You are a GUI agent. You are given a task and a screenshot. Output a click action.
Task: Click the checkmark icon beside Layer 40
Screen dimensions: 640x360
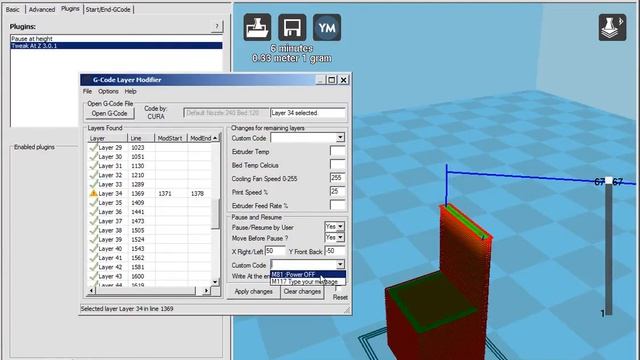coord(93,248)
